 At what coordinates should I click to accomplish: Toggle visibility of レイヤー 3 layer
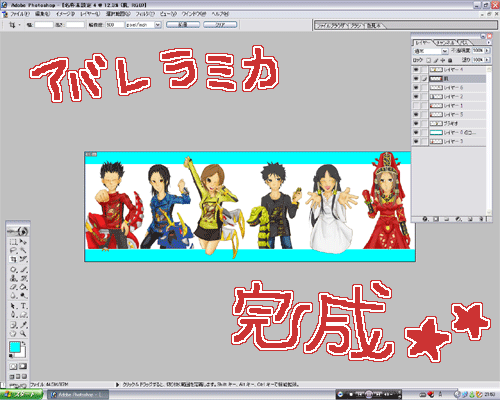[416, 142]
